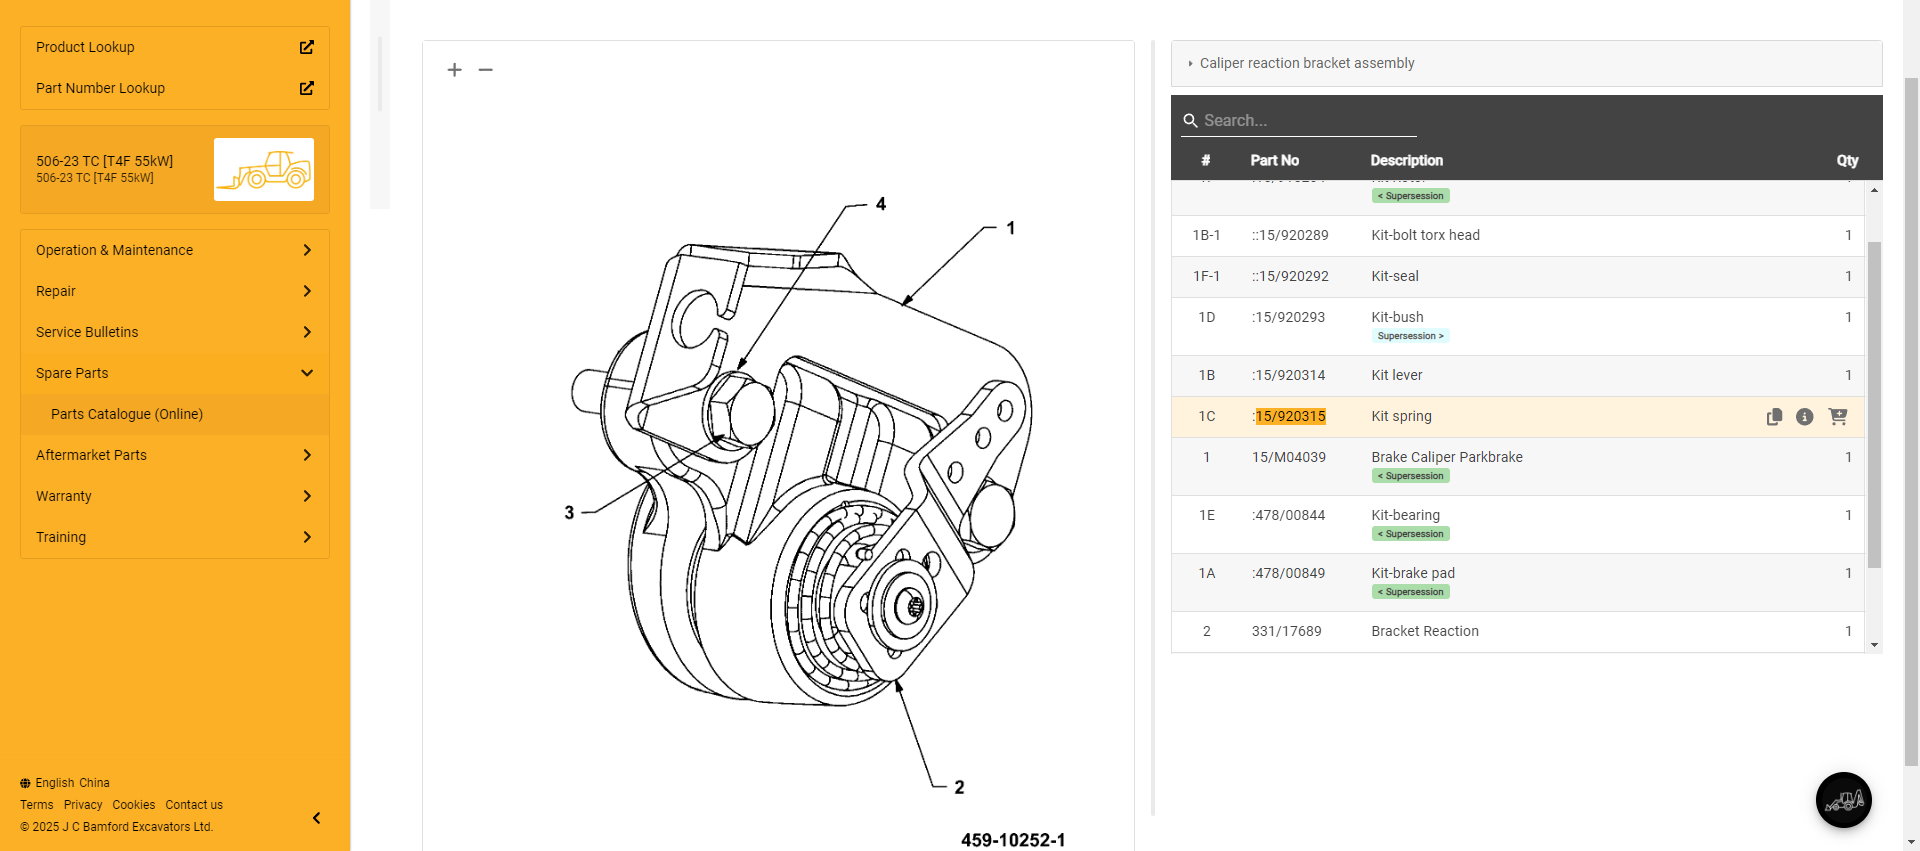This screenshot has height=851, width=1920.
Task: Click the Contact us footer link
Action: 194,805
